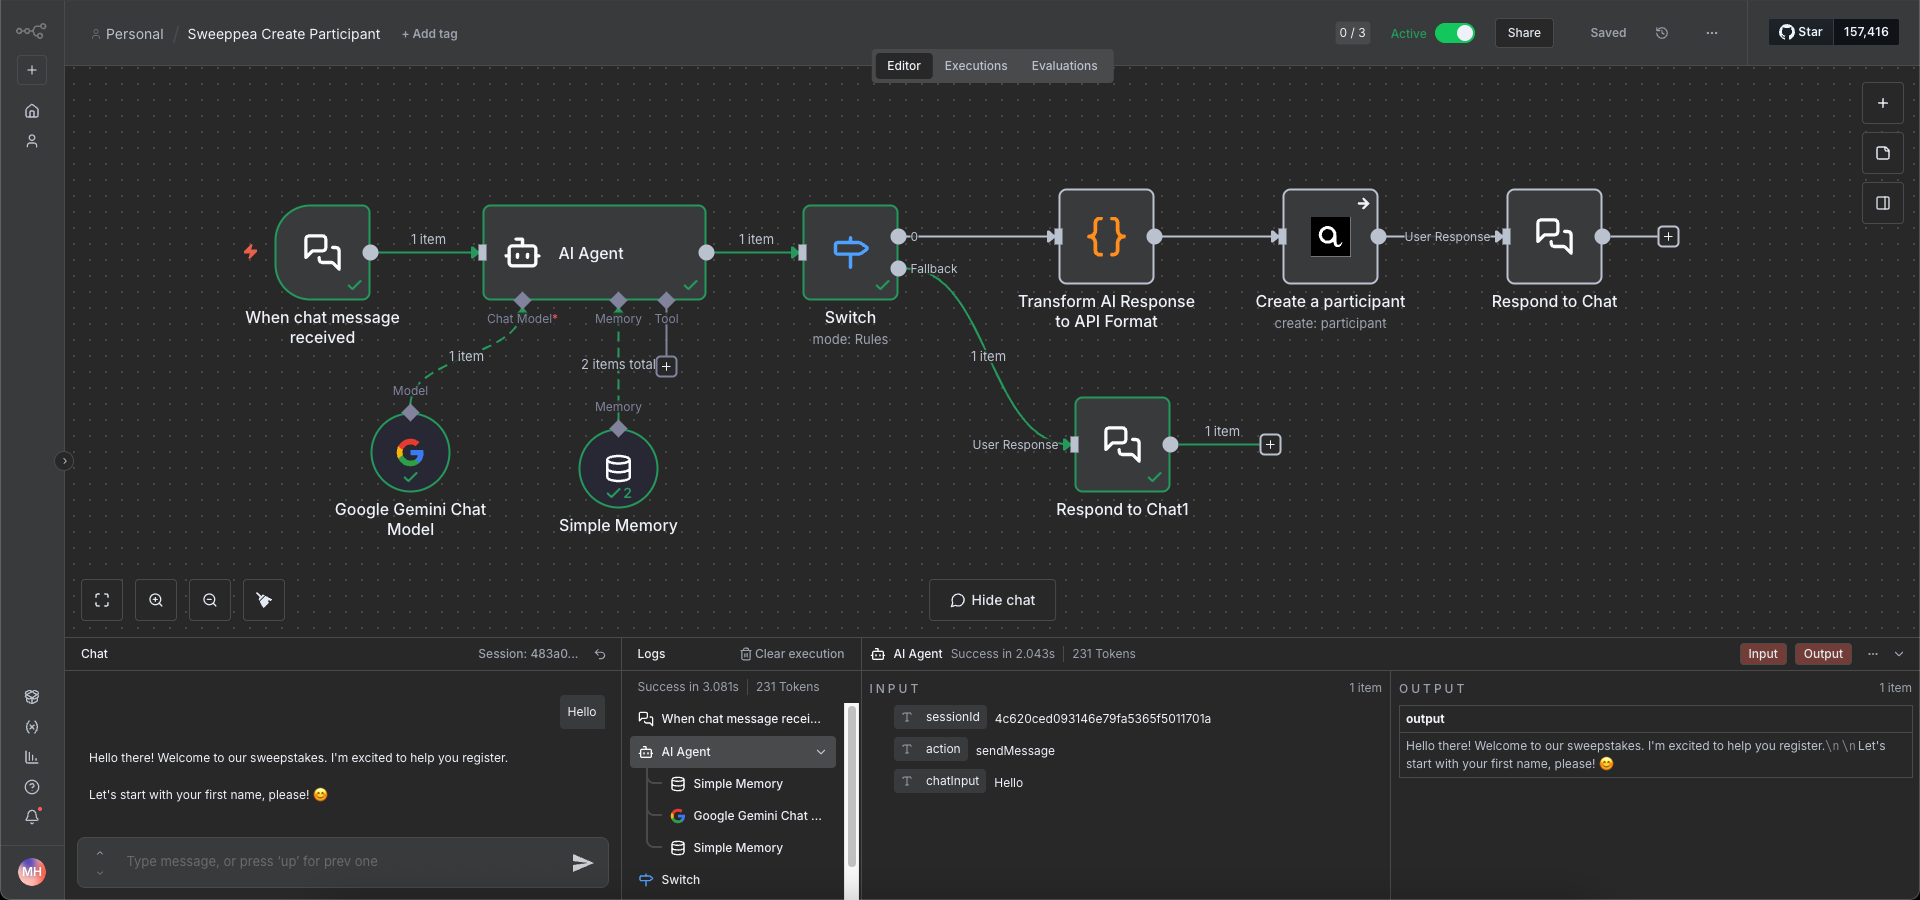Open the MH user avatar
This screenshot has height=900, width=1920.
pos(32,872)
